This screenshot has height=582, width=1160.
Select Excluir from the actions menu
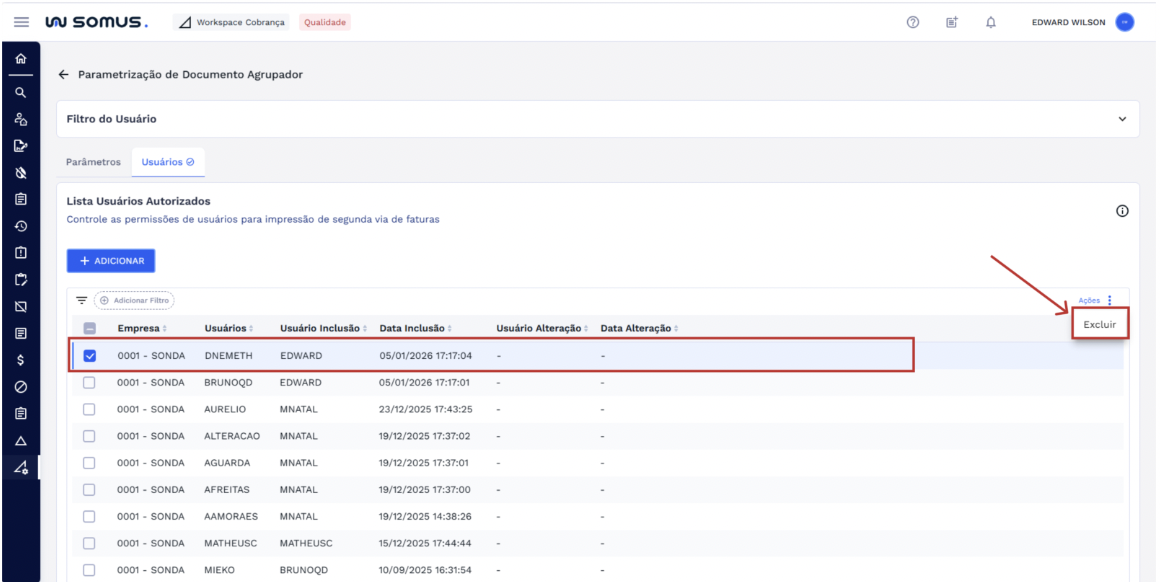click(1099, 325)
